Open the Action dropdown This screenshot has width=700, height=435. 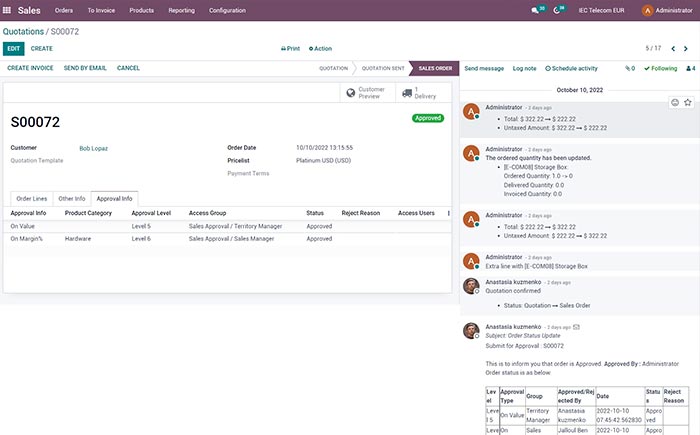pyautogui.click(x=320, y=48)
